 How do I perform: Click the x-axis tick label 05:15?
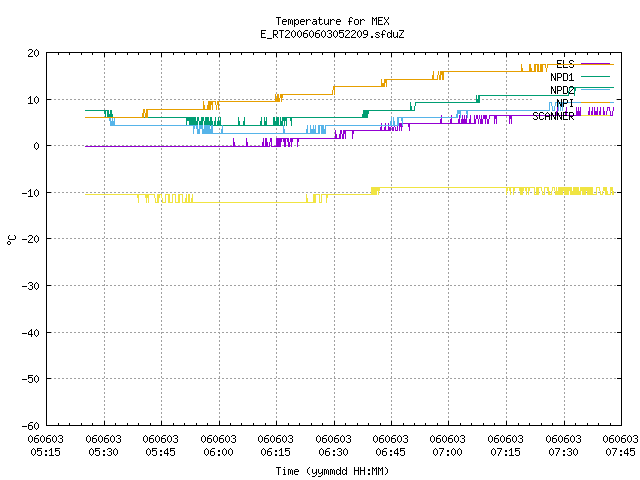point(46,452)
